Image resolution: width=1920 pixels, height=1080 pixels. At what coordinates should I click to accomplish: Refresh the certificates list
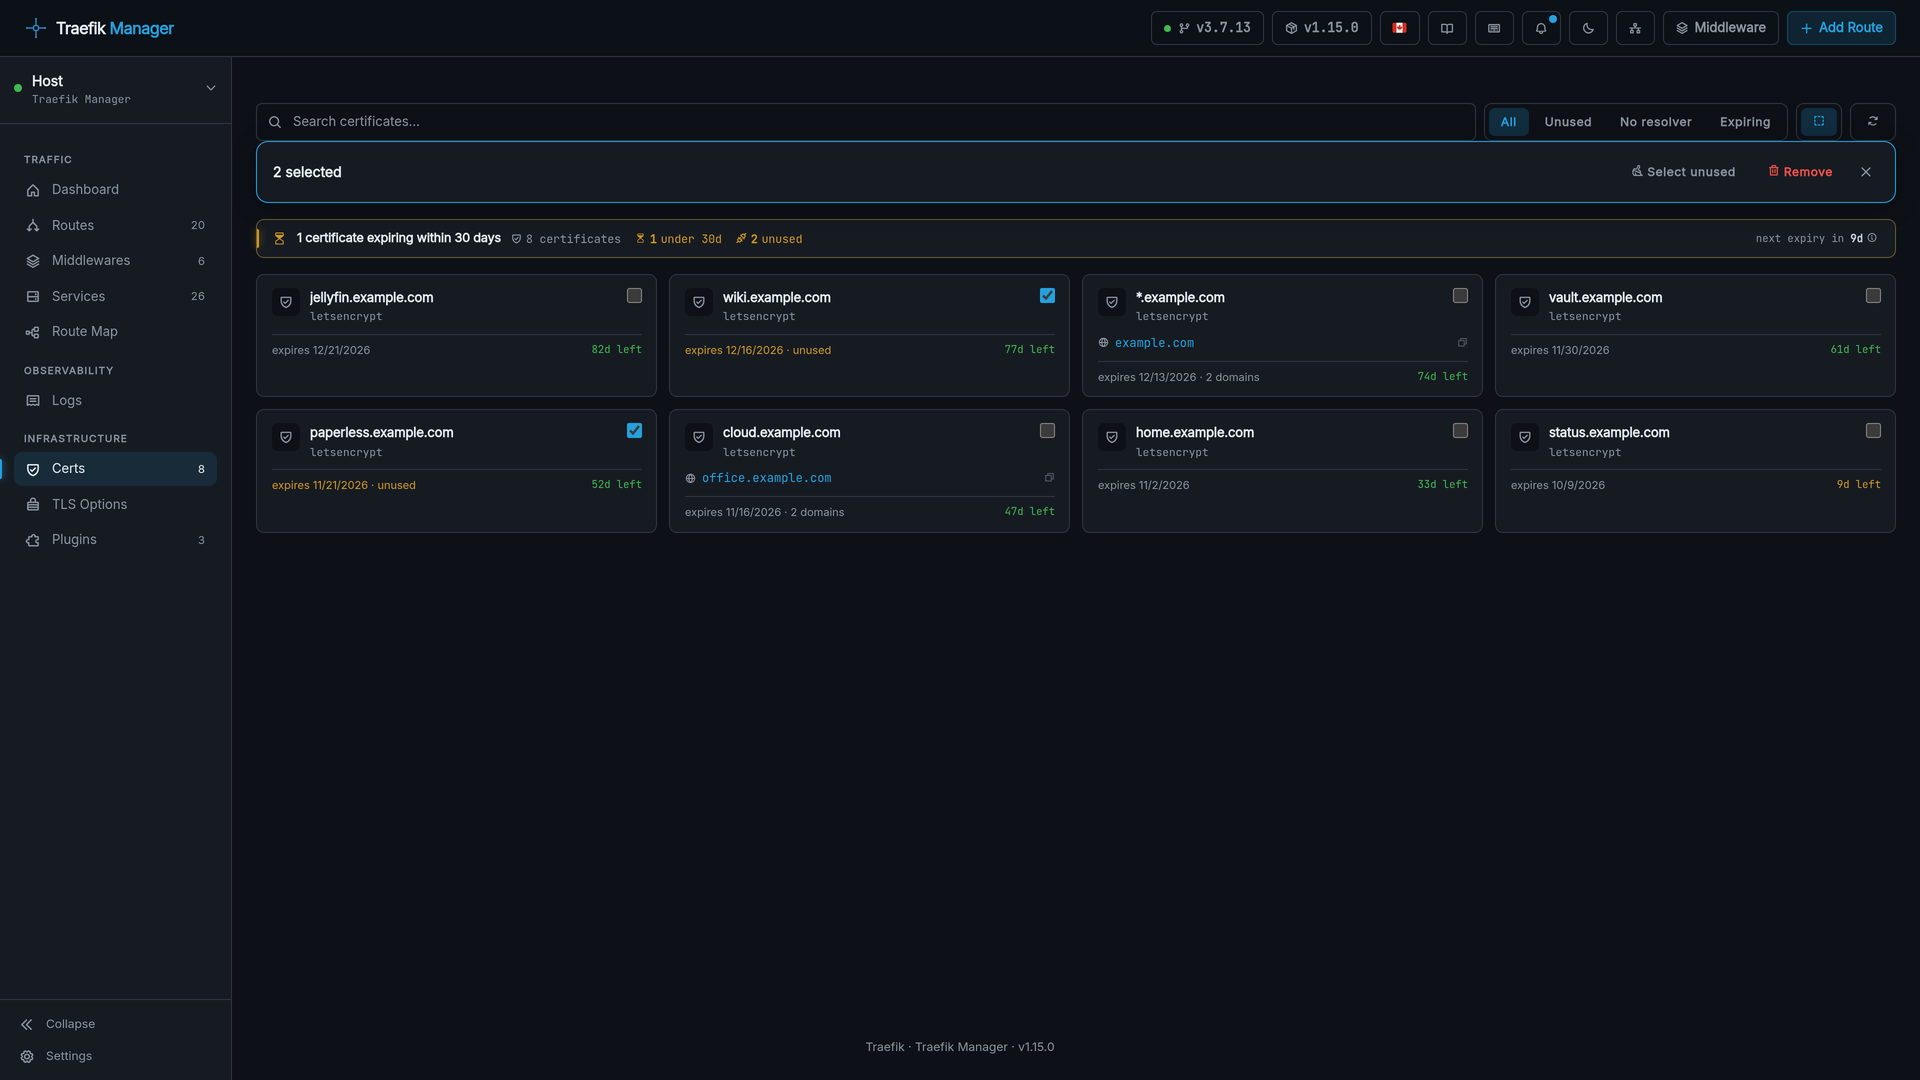[x=1872, y=121]
